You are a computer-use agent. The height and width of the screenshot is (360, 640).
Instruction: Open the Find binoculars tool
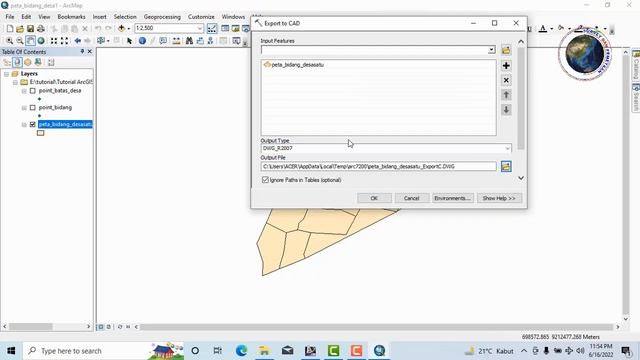point(189,41)
